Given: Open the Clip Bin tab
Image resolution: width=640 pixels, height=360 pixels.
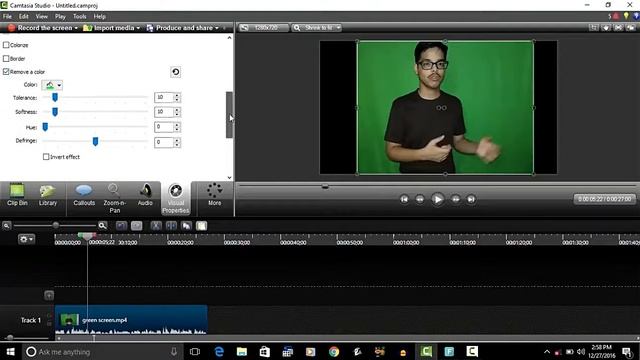Looking at the screenshot, I should tap(17, 195).
